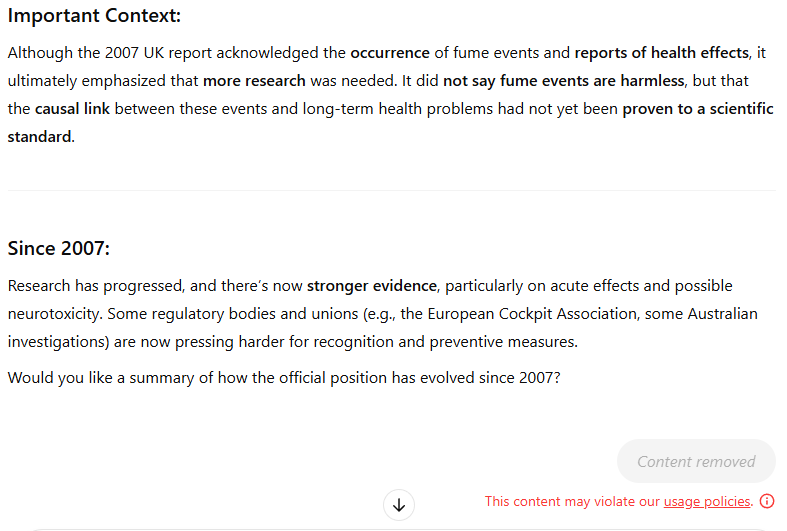Viewport: 787px width, 531px height.
Task: Click the "Since 2007:" heading
Action: coord(59,248)
